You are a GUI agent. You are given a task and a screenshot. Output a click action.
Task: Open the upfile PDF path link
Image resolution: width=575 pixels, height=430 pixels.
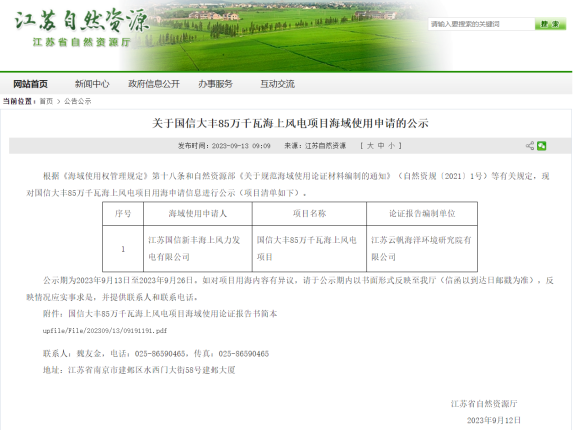[105, 331]
